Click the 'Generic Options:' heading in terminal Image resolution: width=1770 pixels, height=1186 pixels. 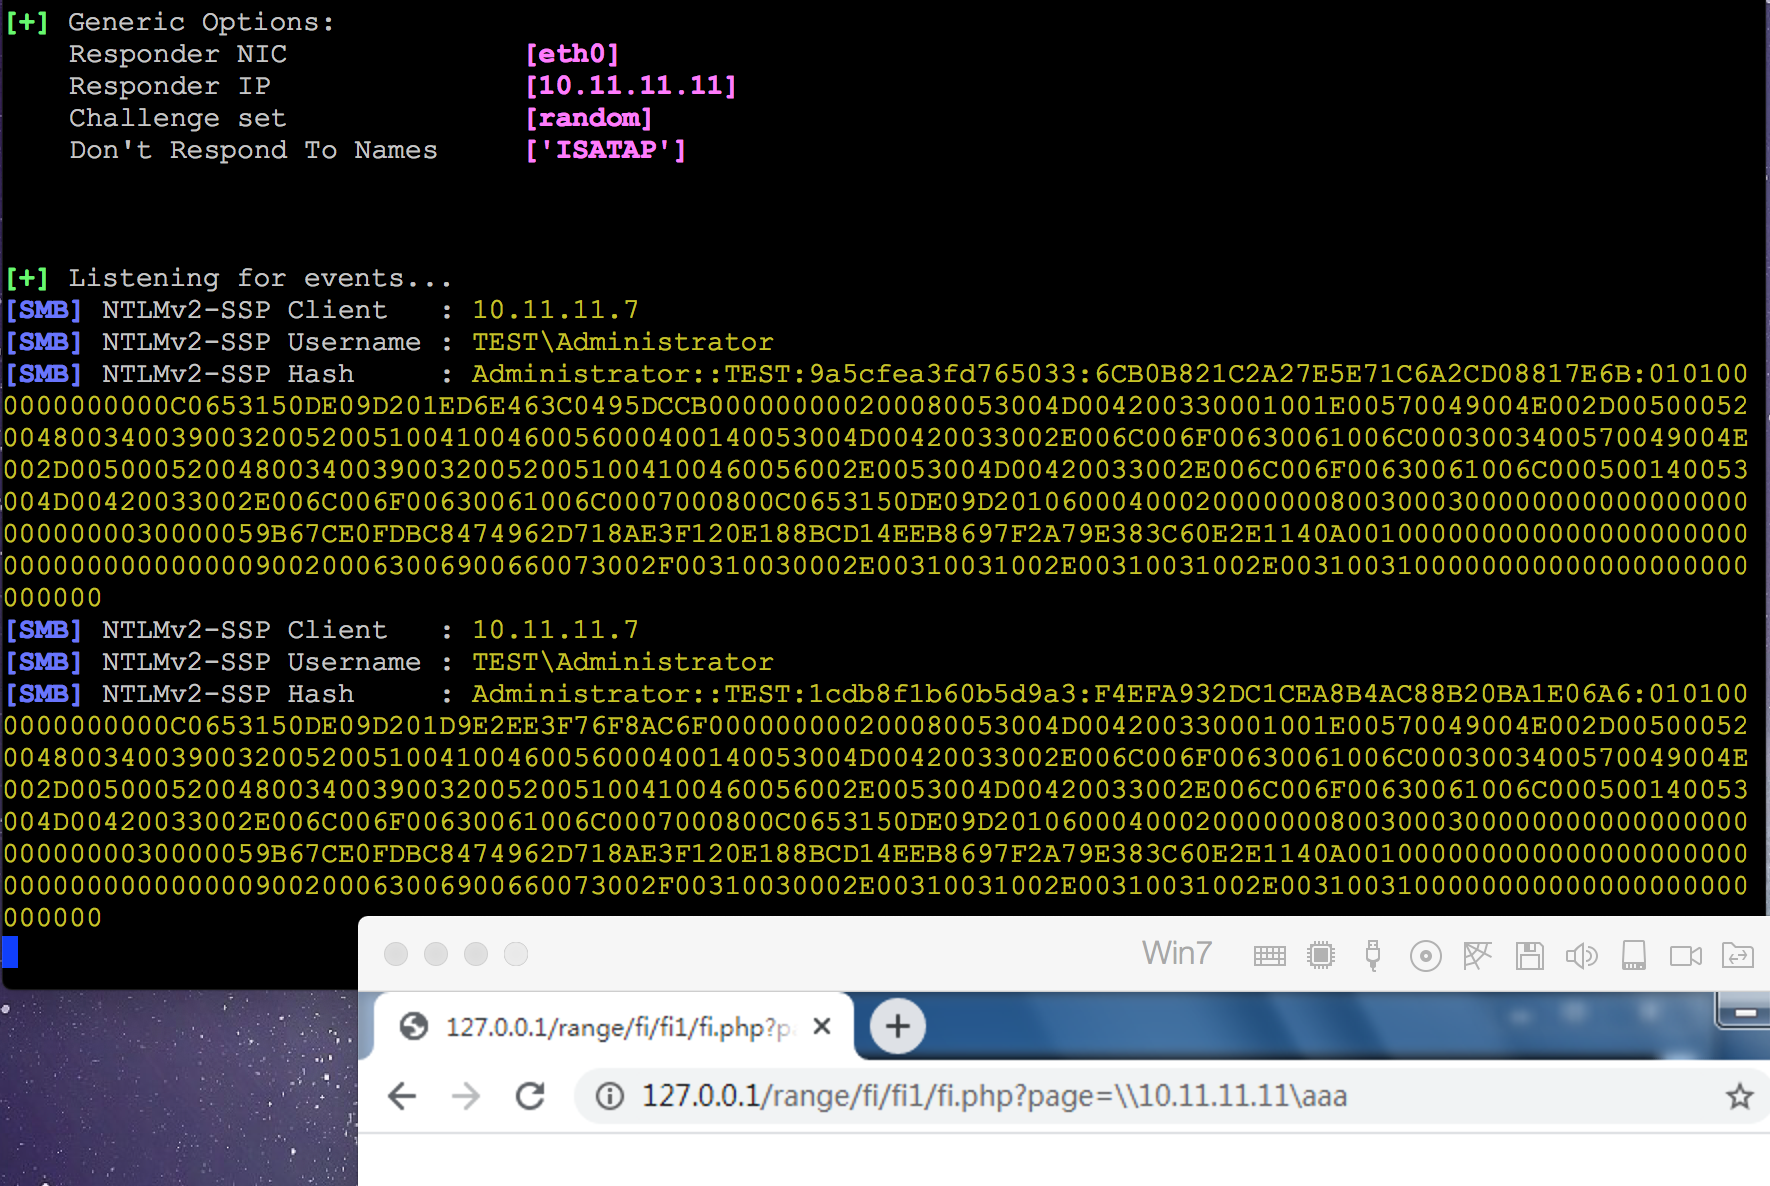coord(201,22)
